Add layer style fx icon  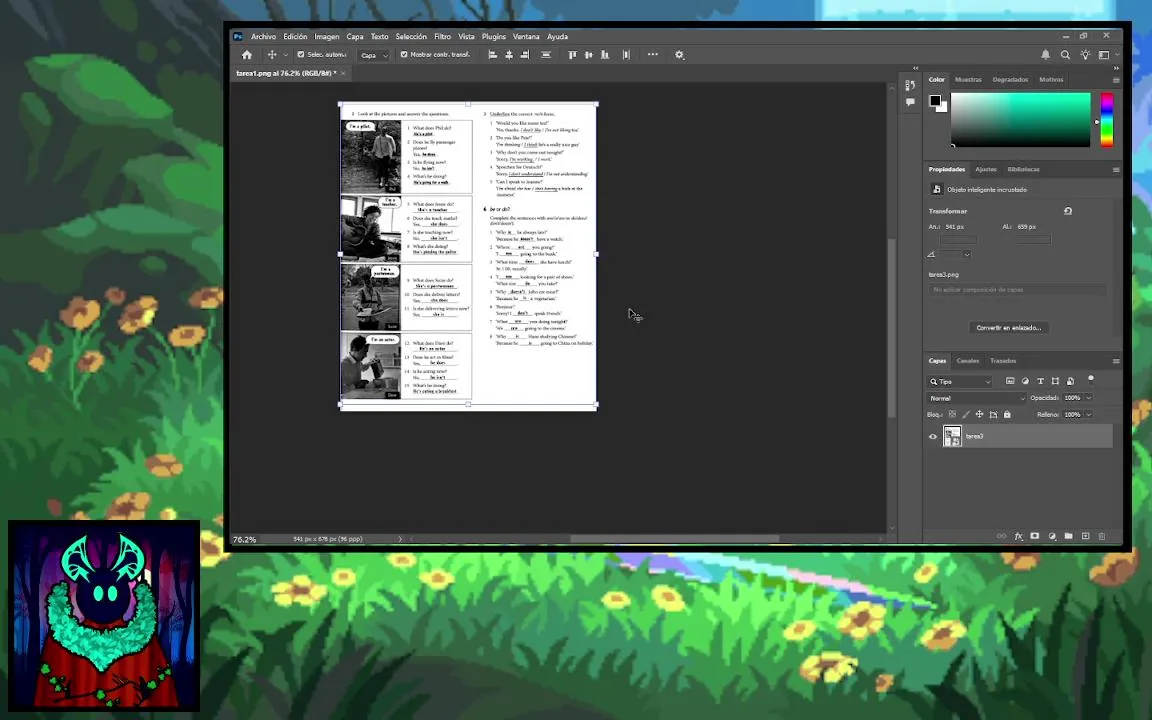coord(1018,536)
